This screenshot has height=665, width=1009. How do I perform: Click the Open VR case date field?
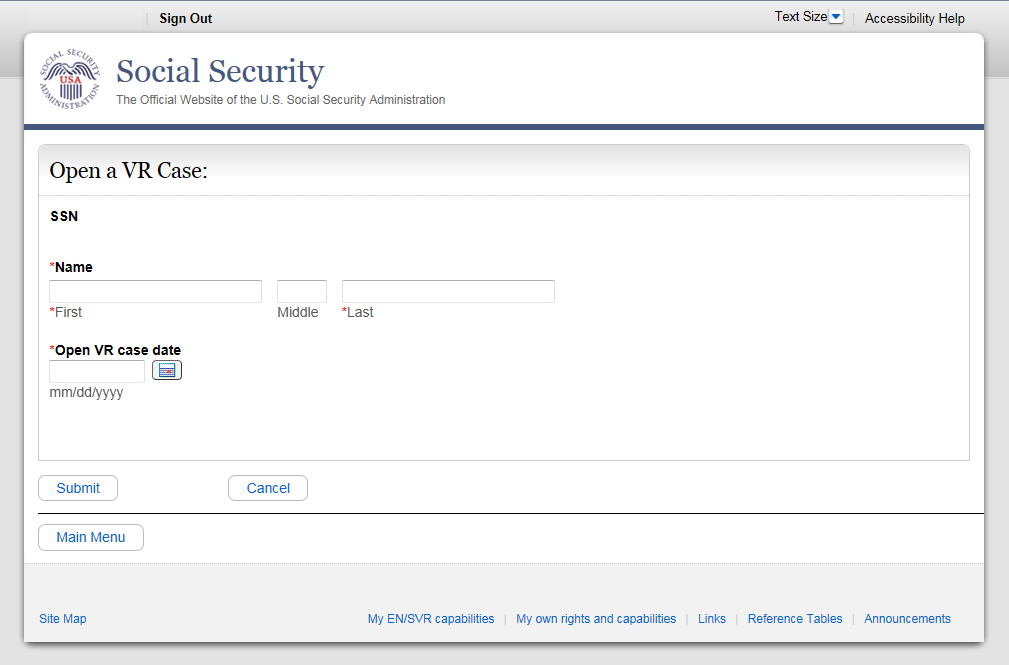97,371
